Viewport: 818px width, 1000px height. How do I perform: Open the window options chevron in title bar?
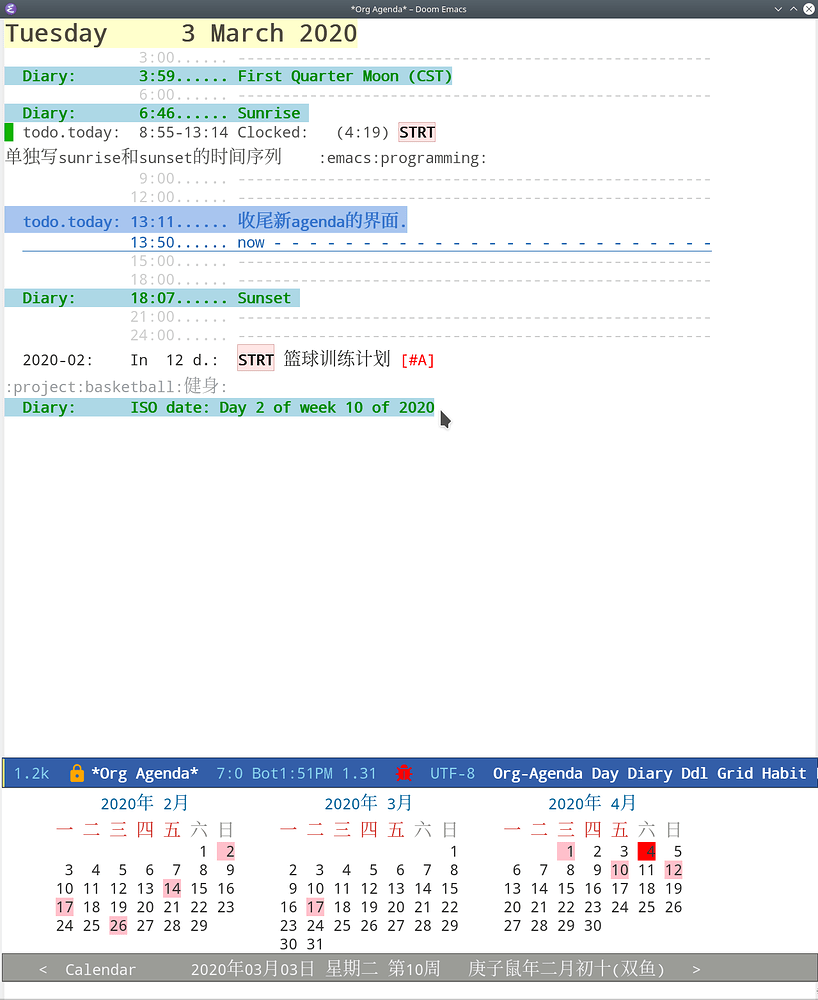click(778, 9)
